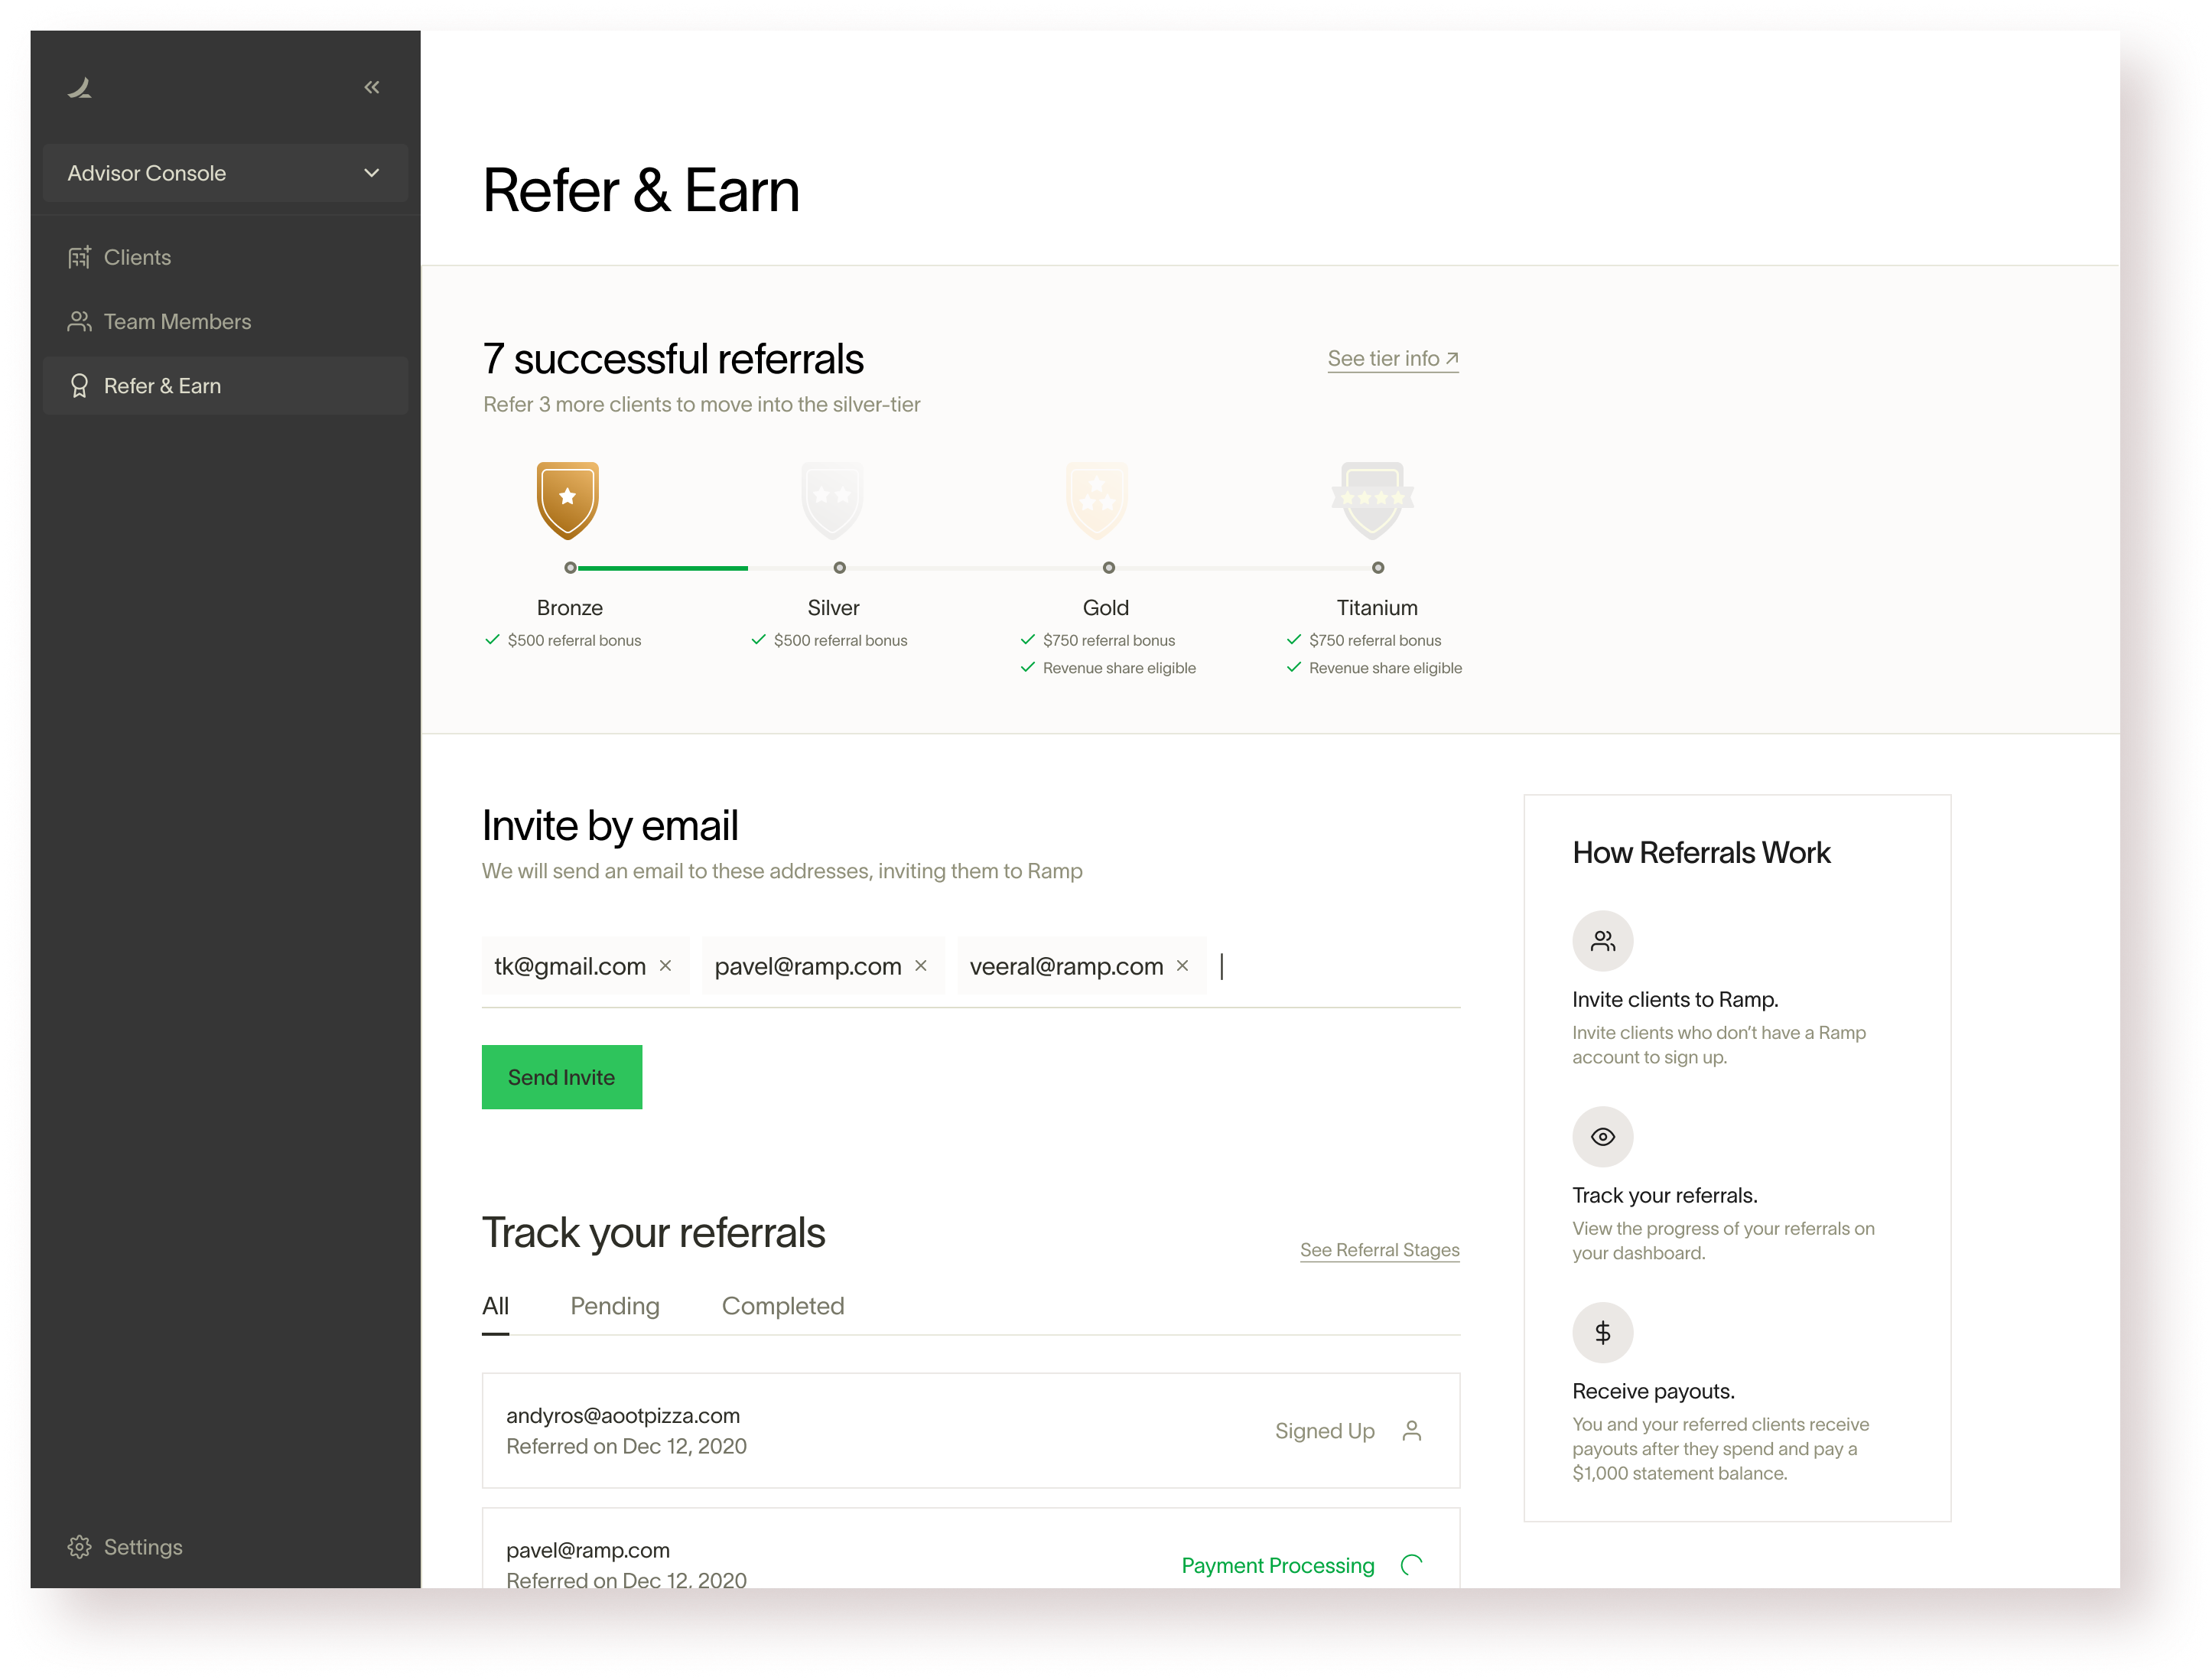Open the Advisor Console dropdown
This screenshot has height=1680, width=2212.
click(225, 173)
